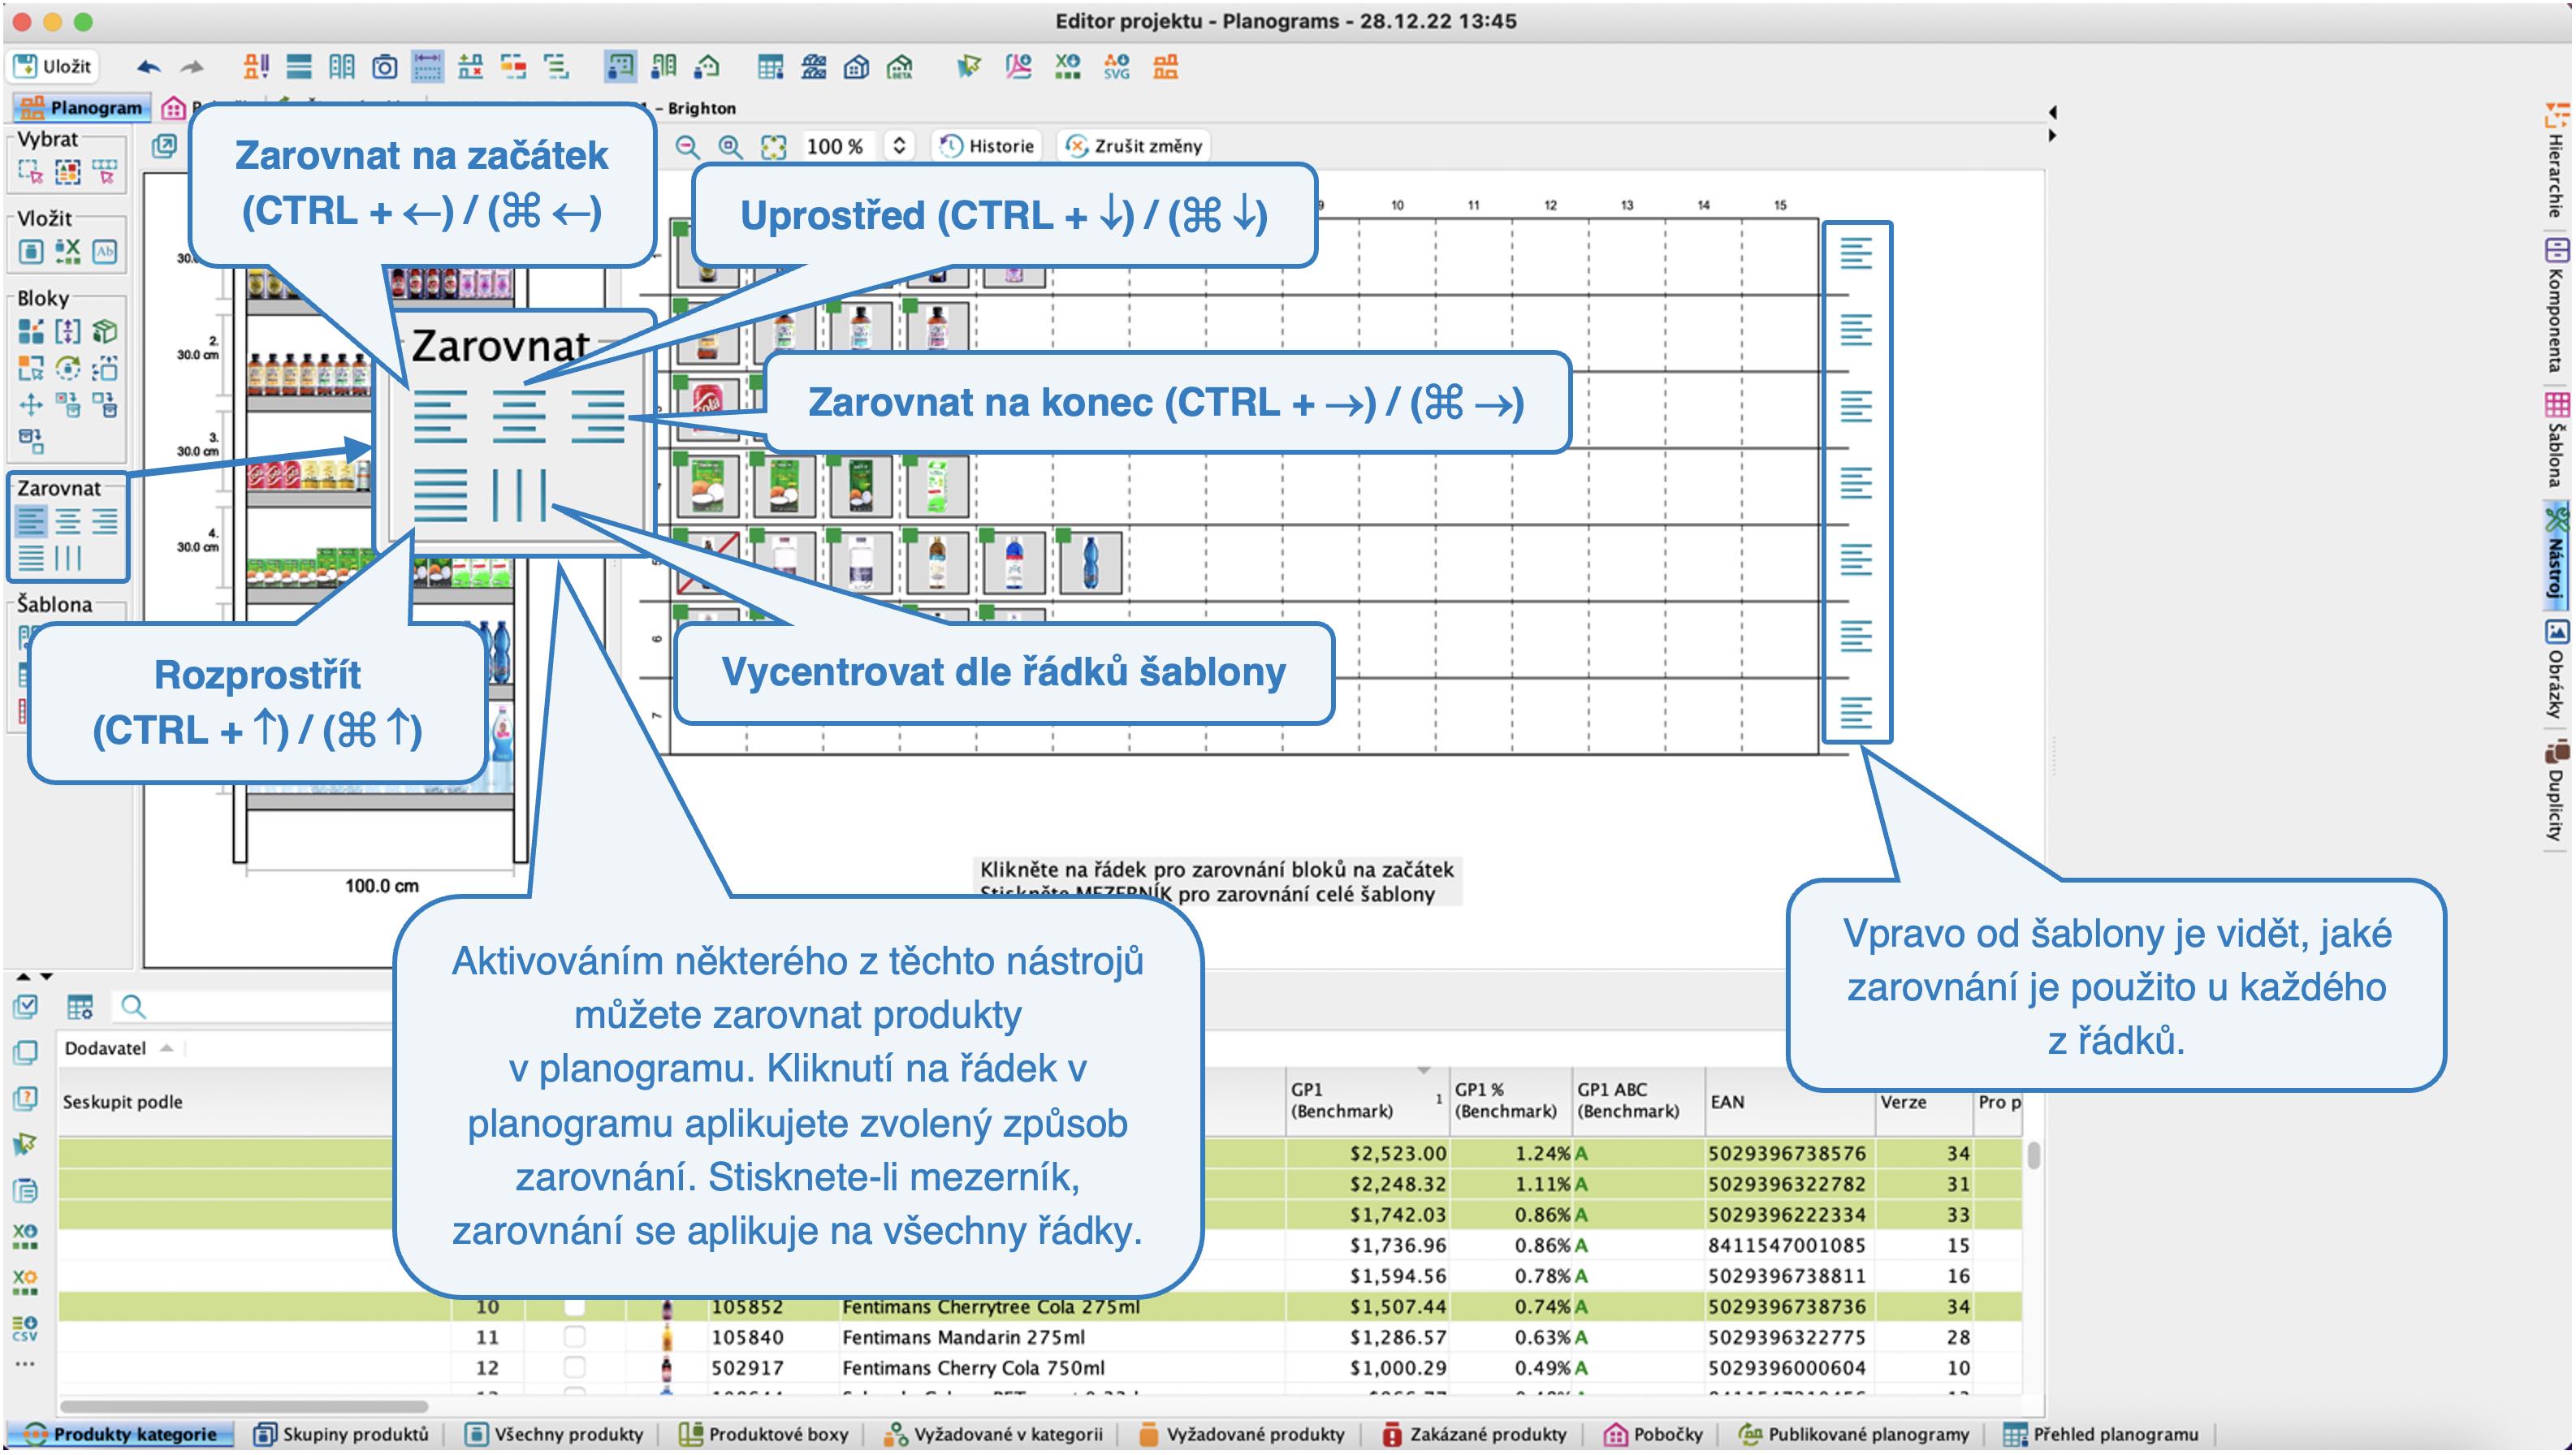Toggle center alignment tool in left Zarovnat panel
This screenshot has width=2576, height=1455.
click(68, 521)
